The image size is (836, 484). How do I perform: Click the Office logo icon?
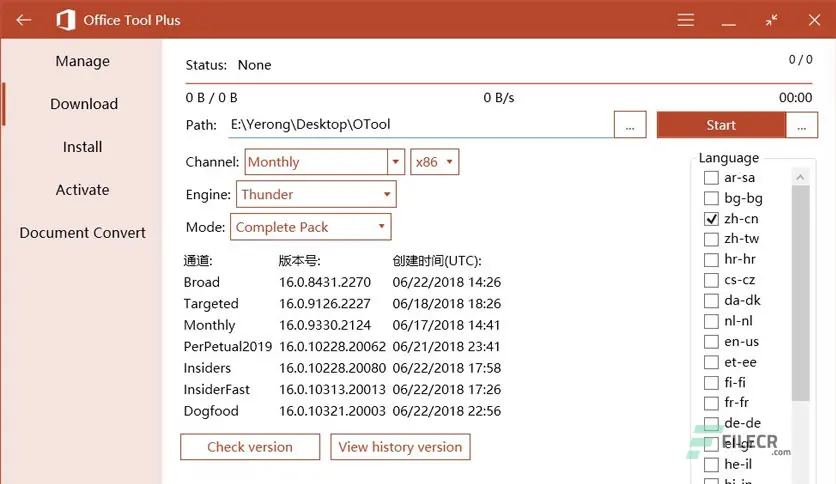pos(66,20)
